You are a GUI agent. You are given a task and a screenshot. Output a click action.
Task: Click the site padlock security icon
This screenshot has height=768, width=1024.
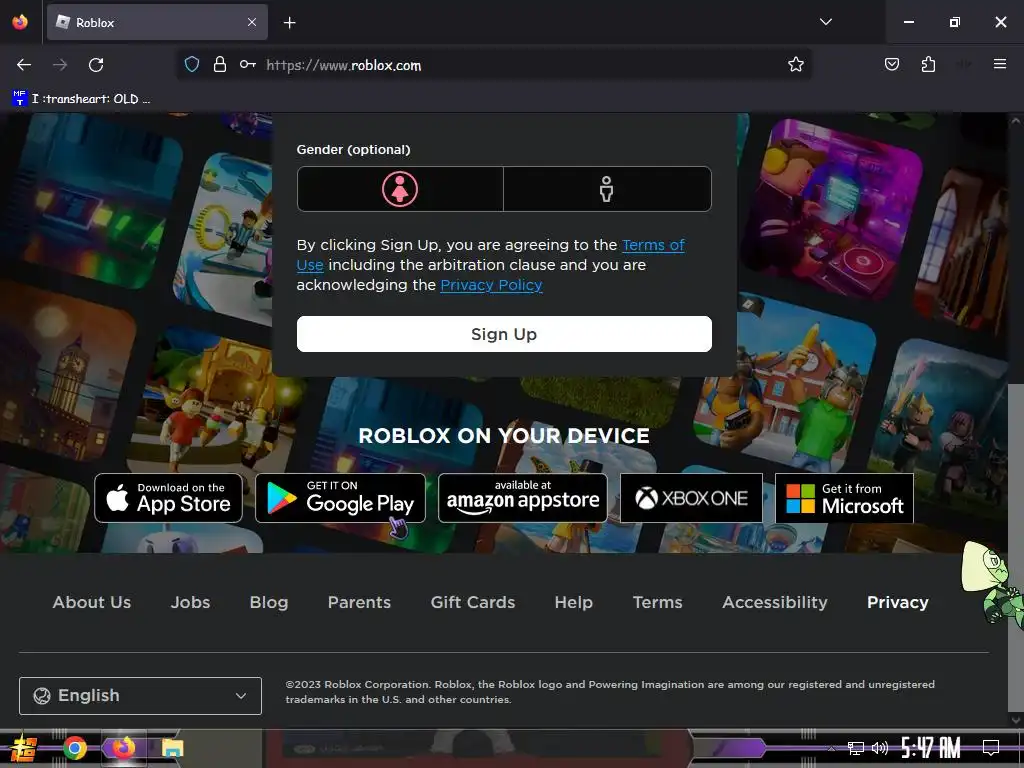tap(219, 65)
